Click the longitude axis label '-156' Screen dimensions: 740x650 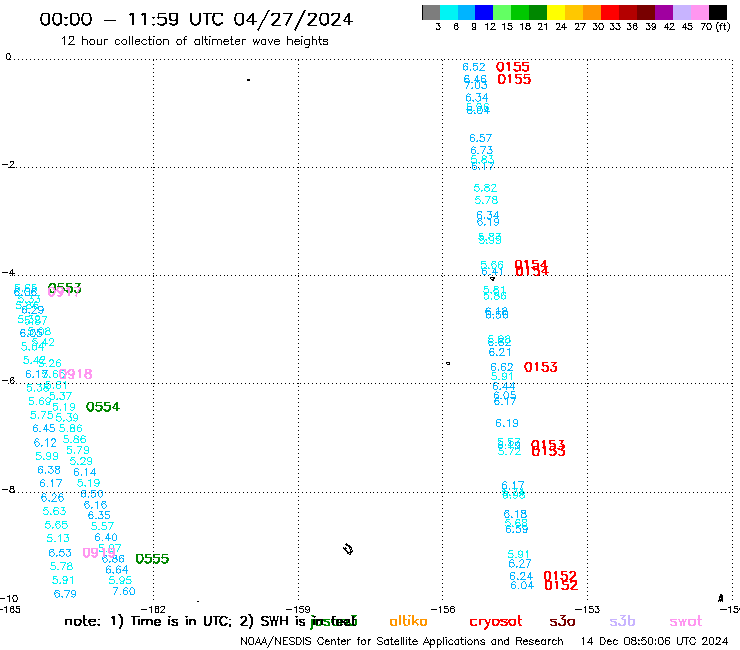tap(443, 609)
